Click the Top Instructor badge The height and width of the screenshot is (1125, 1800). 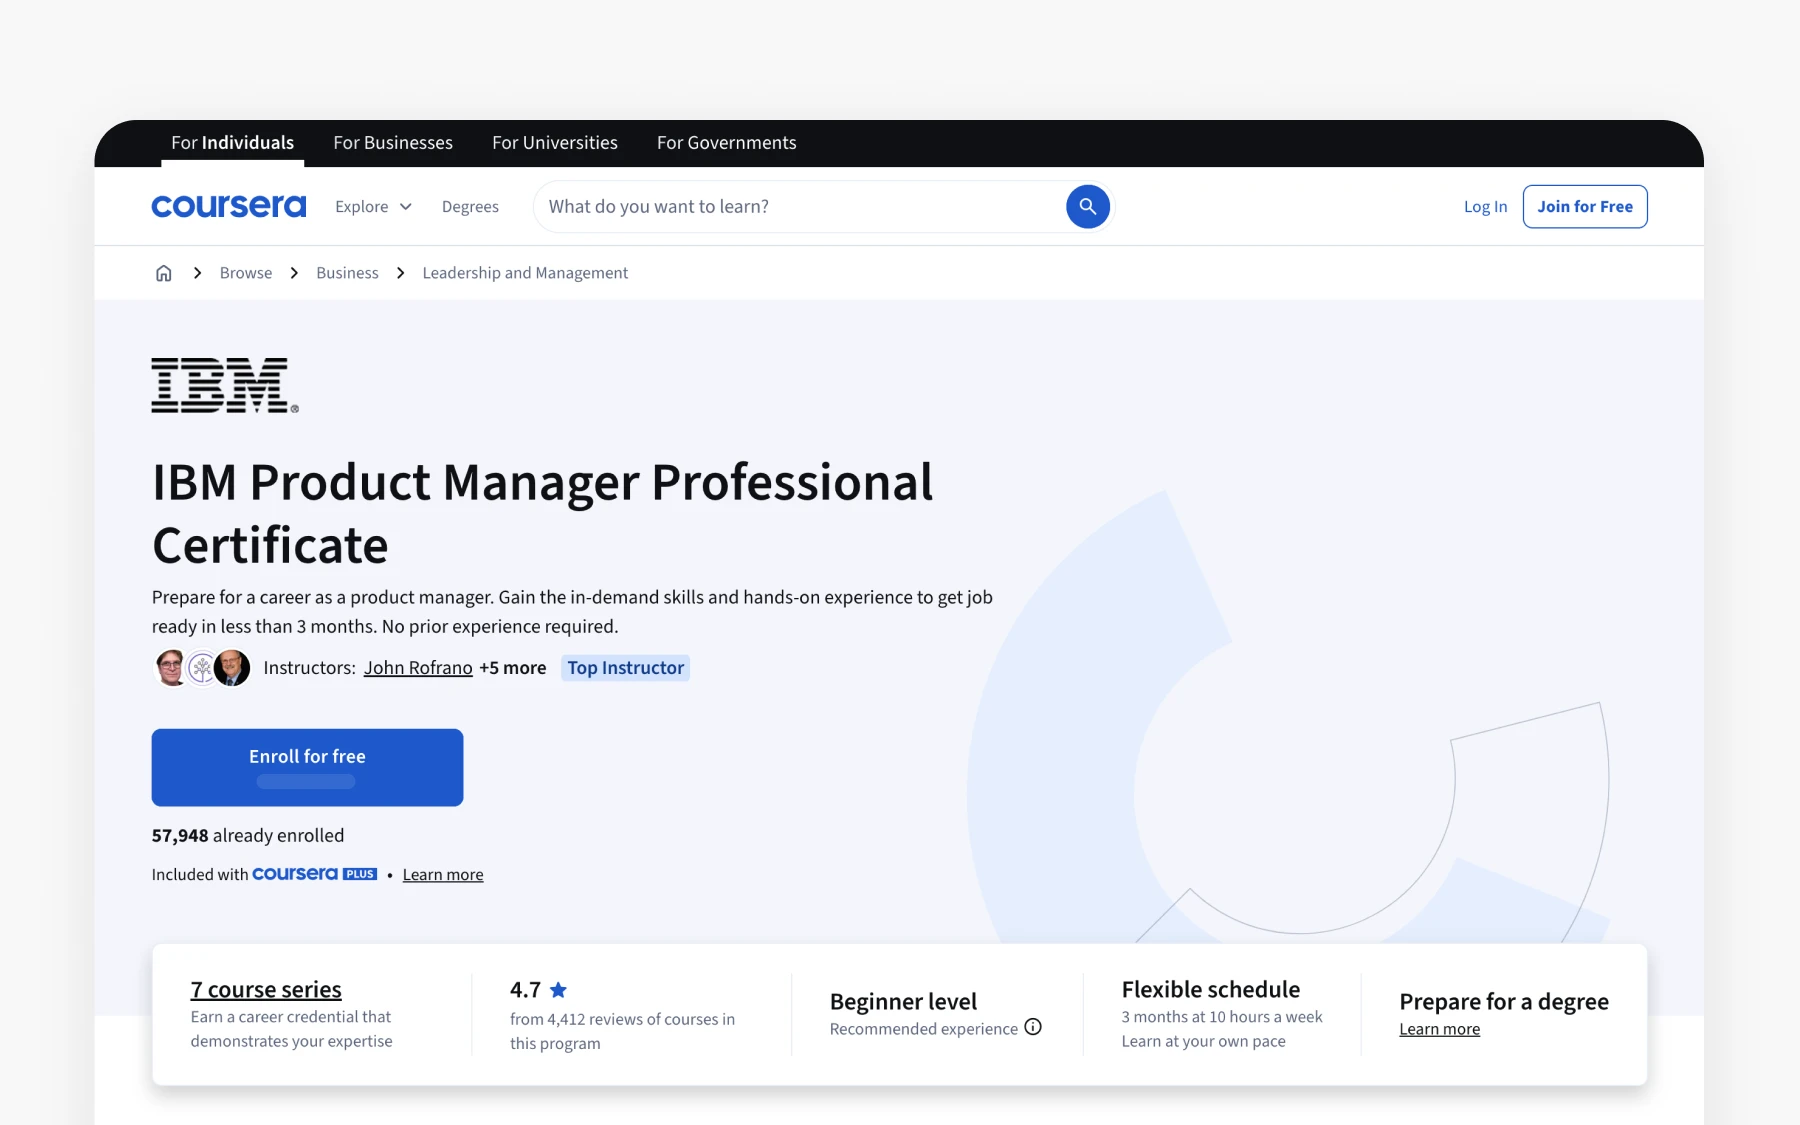point(626,667)
